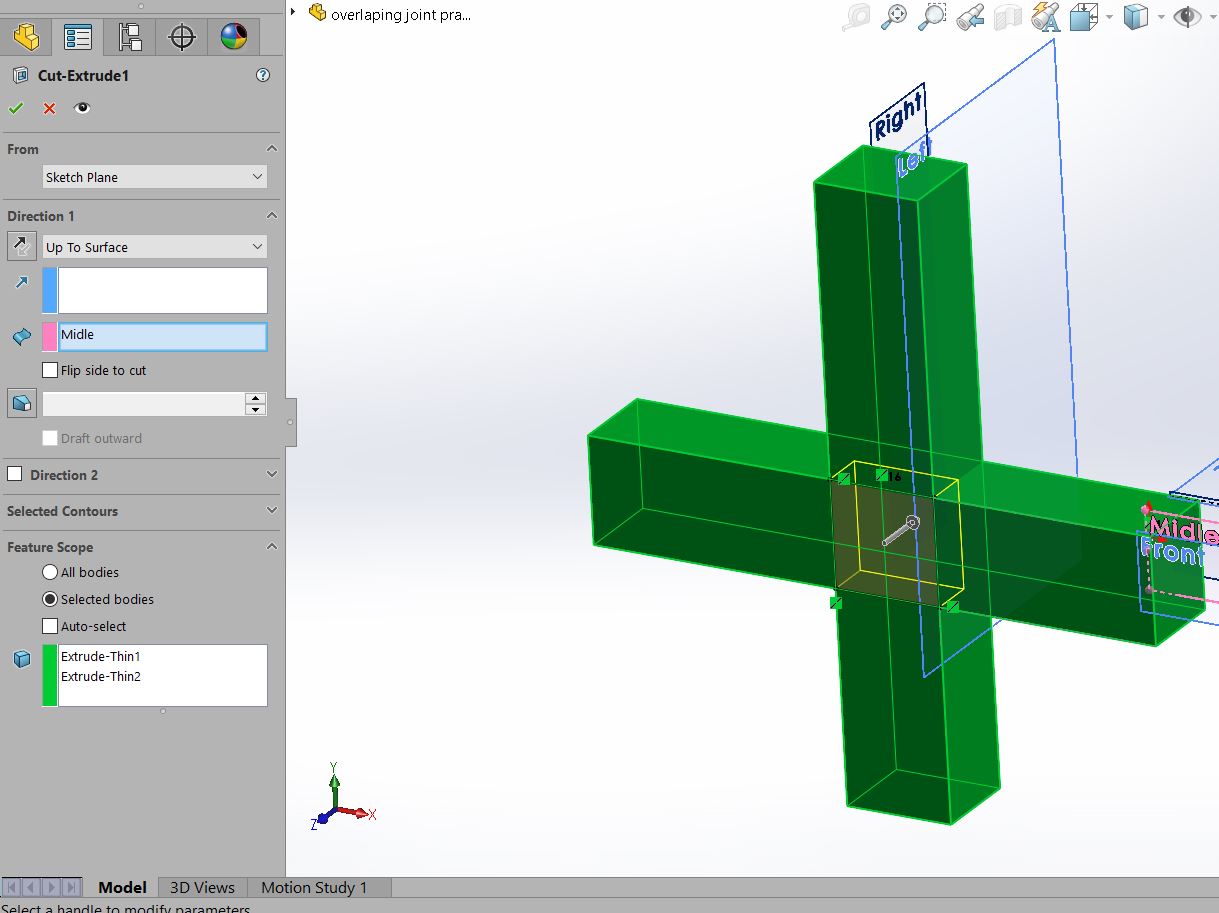This screenshot has height=913, width=1219.
Task: Open the 3D Views tab
Action: coord(201,887)
